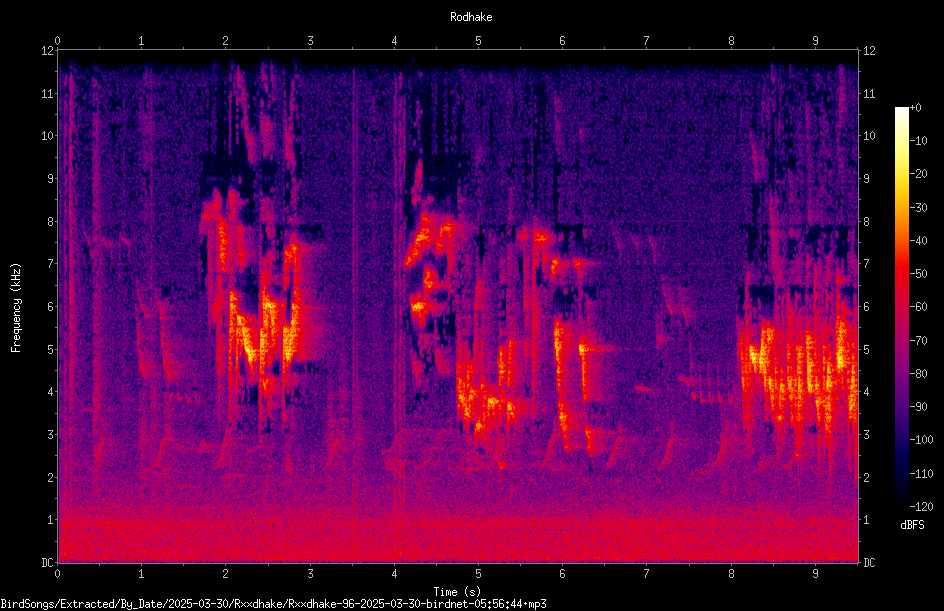
Task: Click the "-50" value on the dBFS scale
Action: (x=919, y=274)
